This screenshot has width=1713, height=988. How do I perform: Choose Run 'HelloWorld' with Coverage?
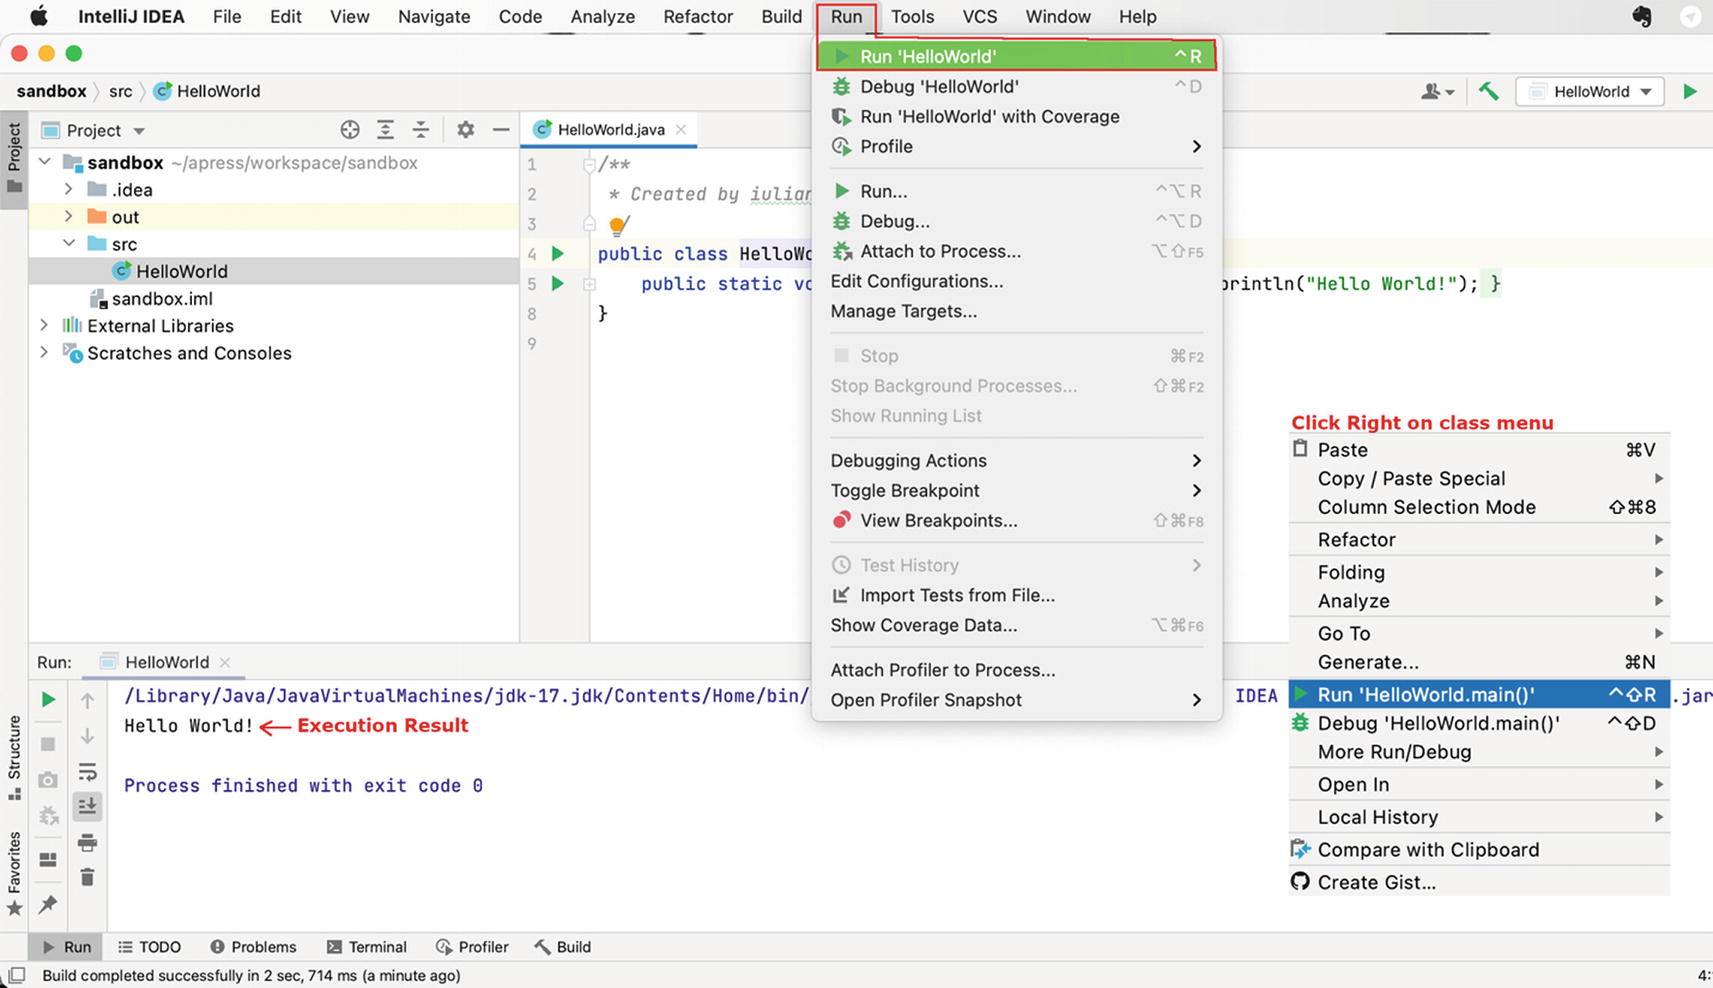pos(1016,116)
